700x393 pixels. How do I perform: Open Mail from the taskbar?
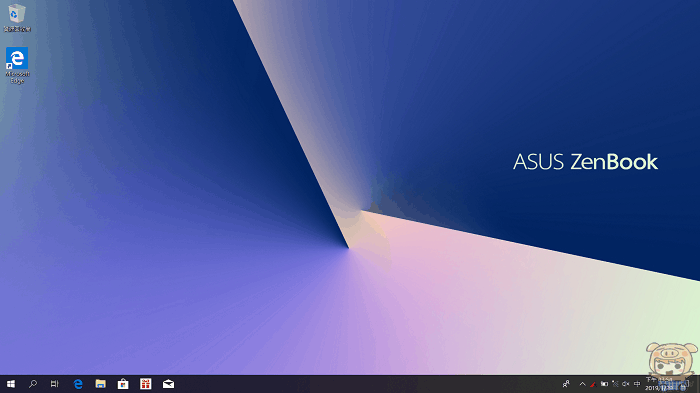pyautogui.click(x=168, y=384)
